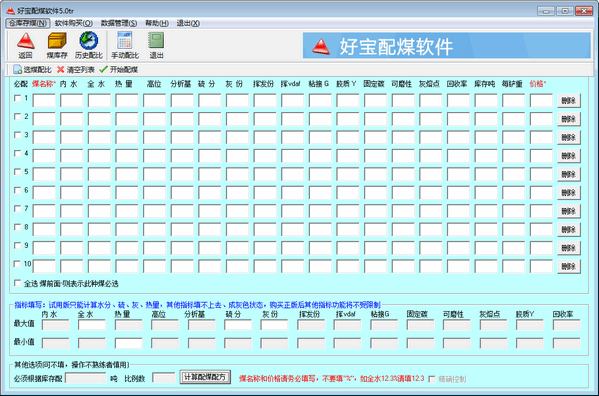
Task: Toggle the 精确控制 checkbox
Action: coord(432,379)
